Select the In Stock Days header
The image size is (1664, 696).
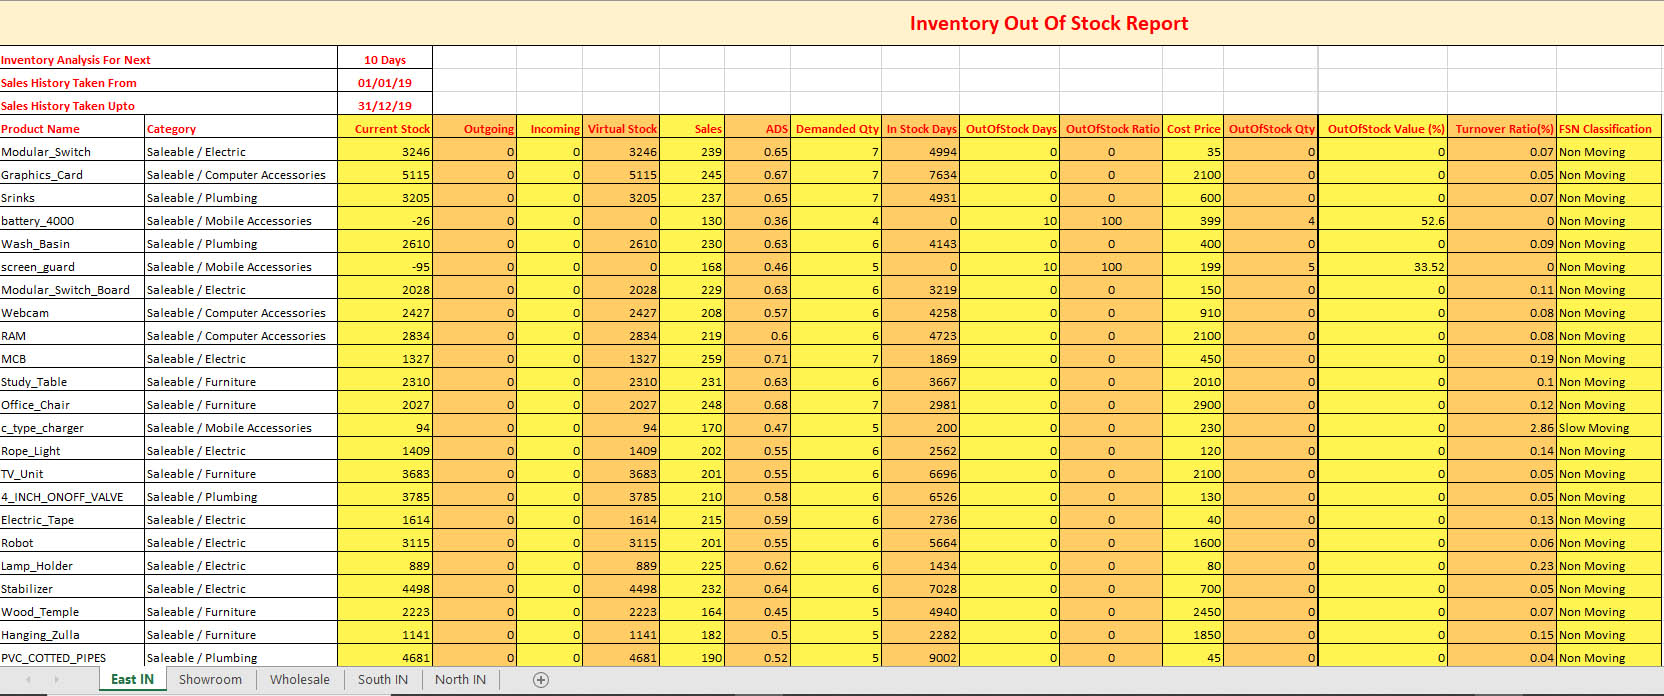[921, 127]
